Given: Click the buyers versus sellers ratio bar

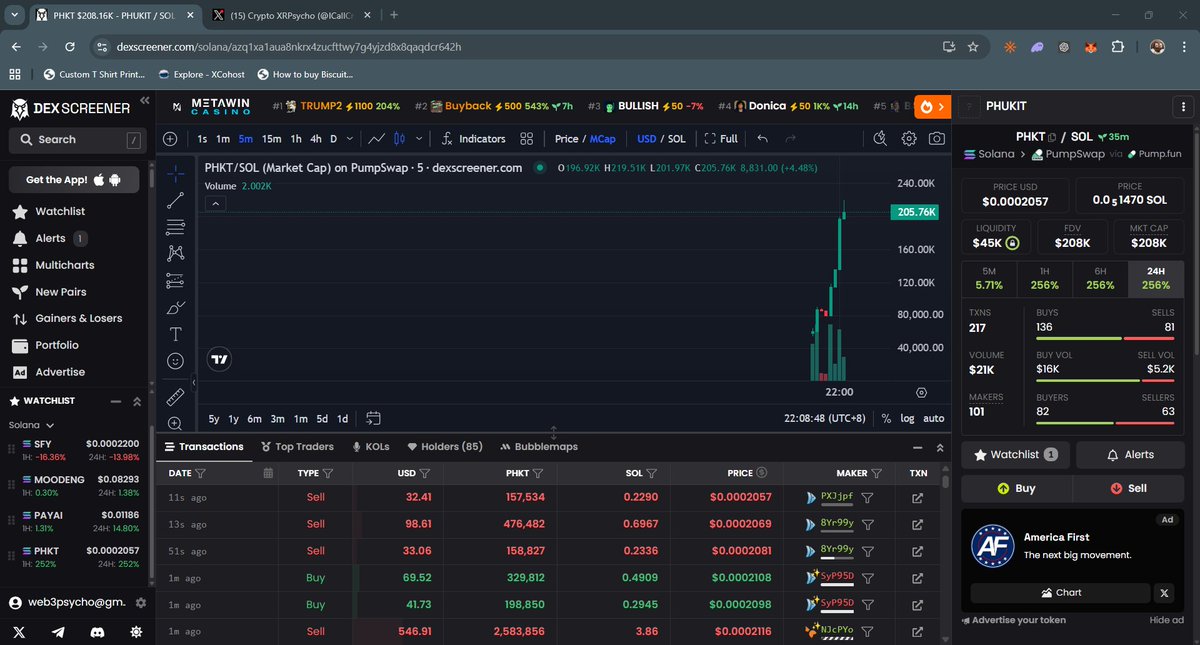Looking at the screenshot, I should pyautogui.click(x=1105, y=422).
